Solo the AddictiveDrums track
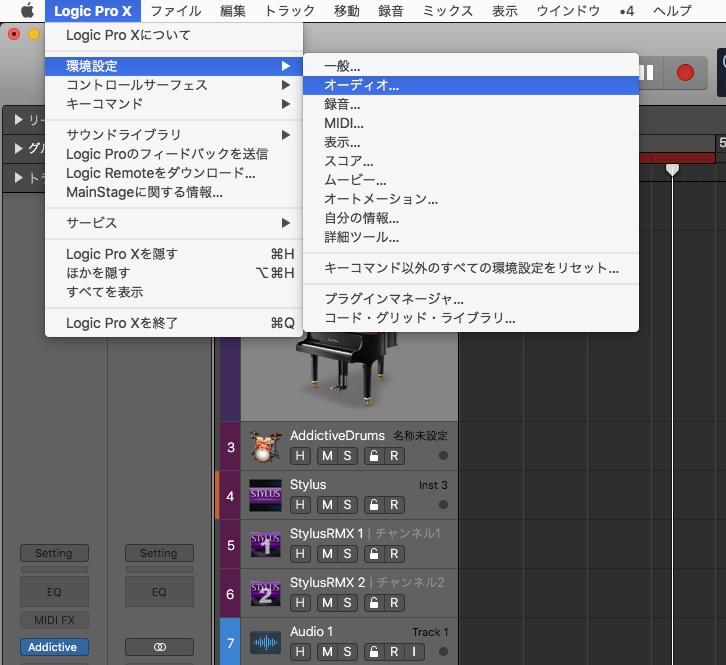726x665 pixels. coord(347,456)
